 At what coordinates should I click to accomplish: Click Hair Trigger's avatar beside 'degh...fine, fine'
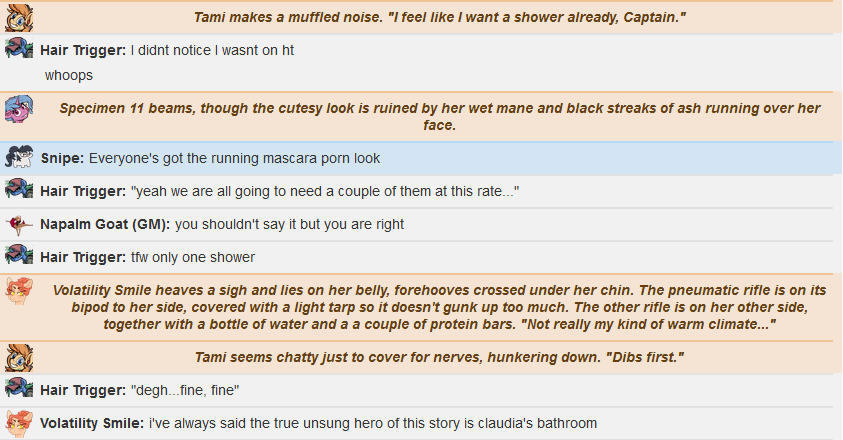pos(19,388)
